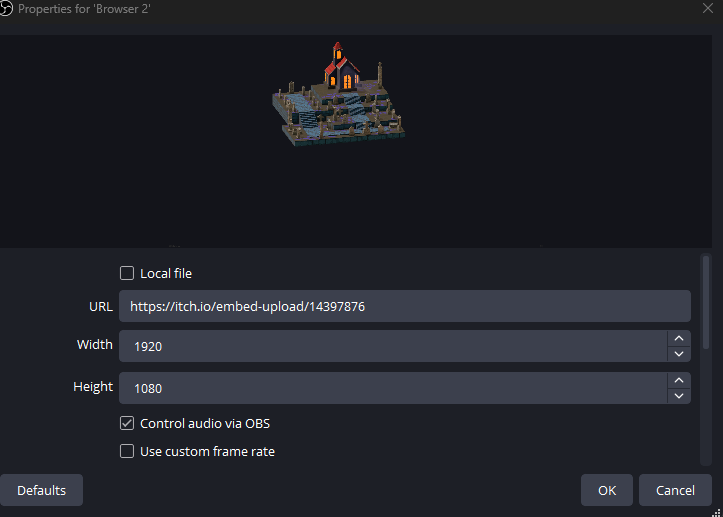Focus the Height value field
The width and height of the screenshot is (723, 517).
pyautogui.click(x=393, y=388)
